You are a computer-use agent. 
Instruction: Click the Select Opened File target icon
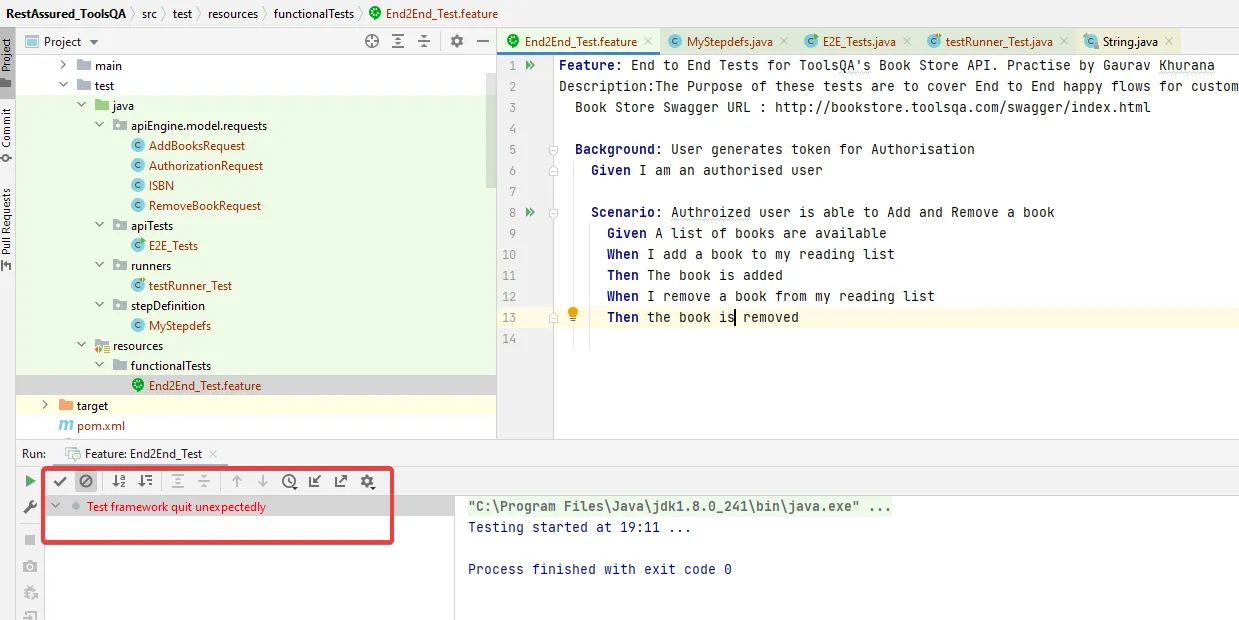[372, 41]
